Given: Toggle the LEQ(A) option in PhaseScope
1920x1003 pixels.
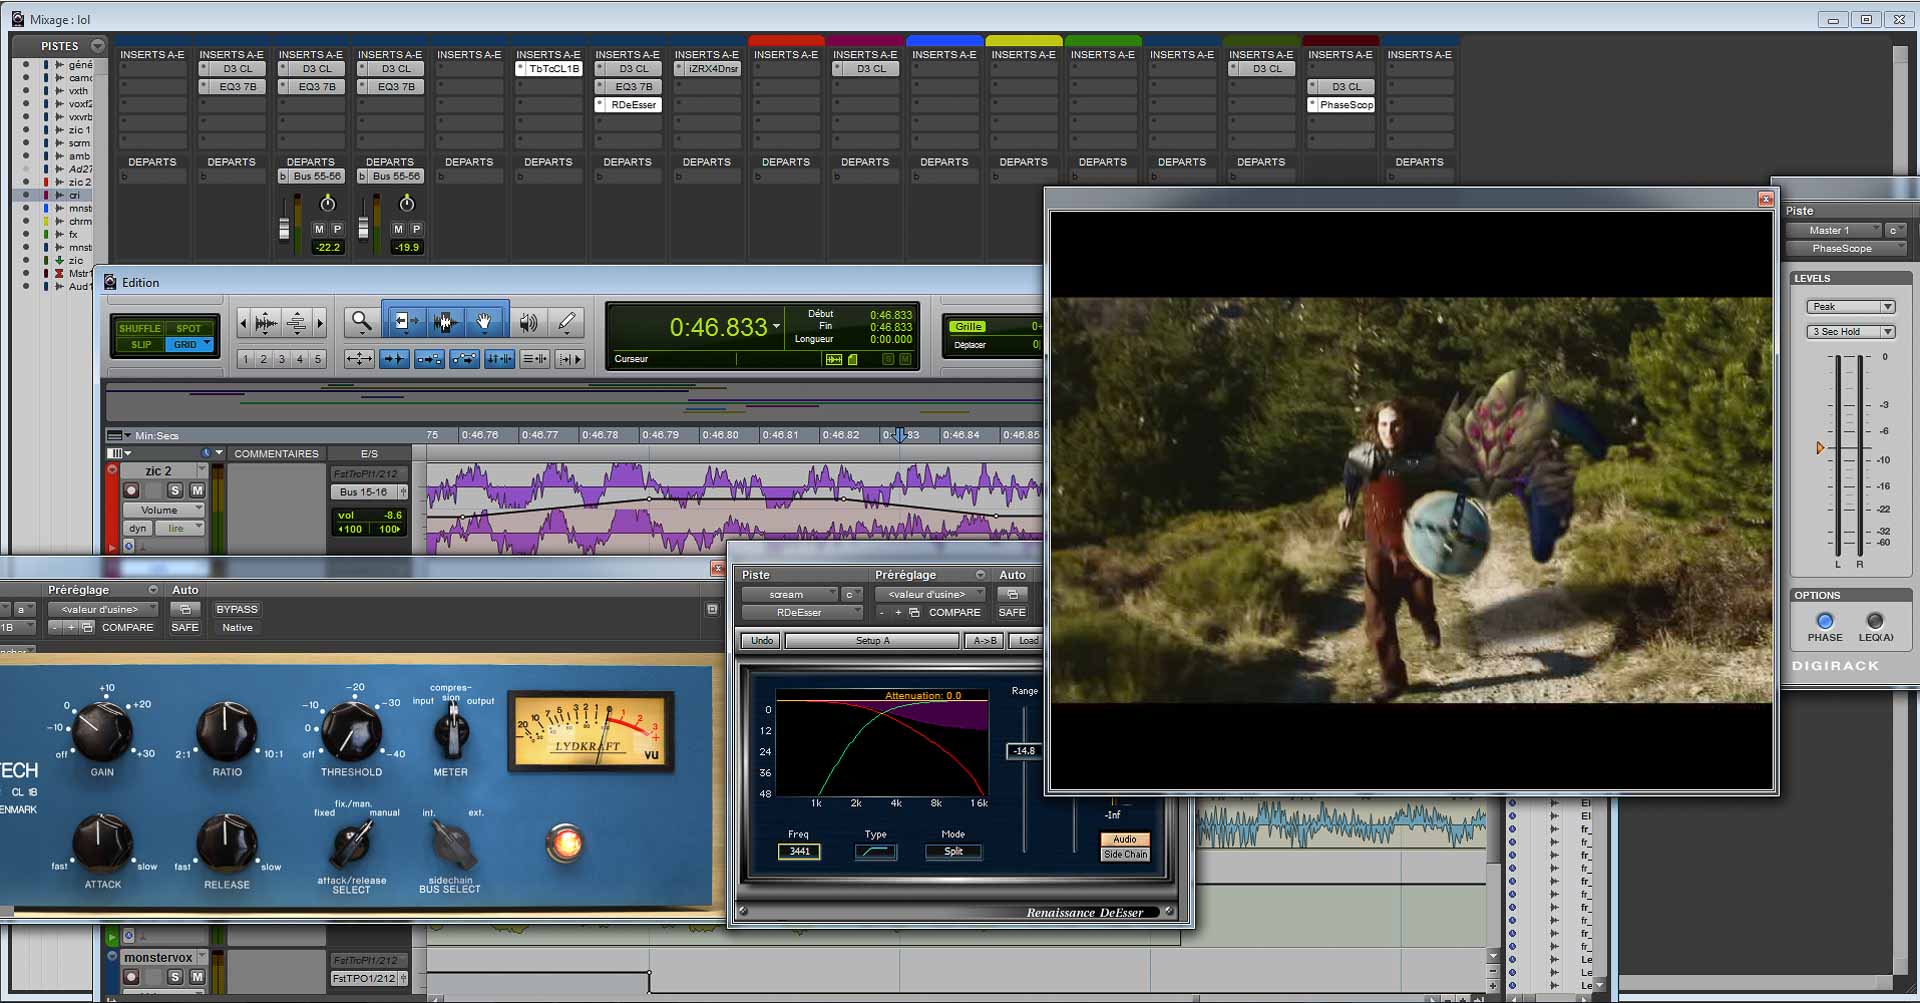Looking at the screenshot, I should coord(1875,621).
